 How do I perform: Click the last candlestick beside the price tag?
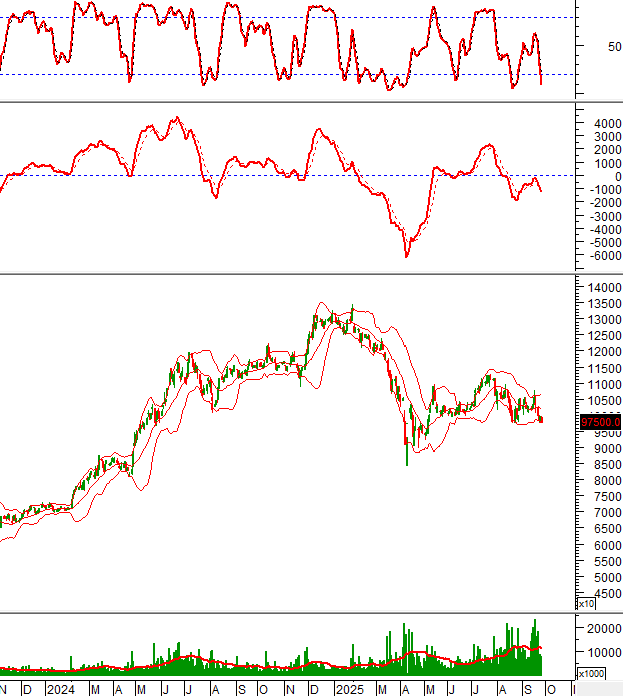coord(542,418)
